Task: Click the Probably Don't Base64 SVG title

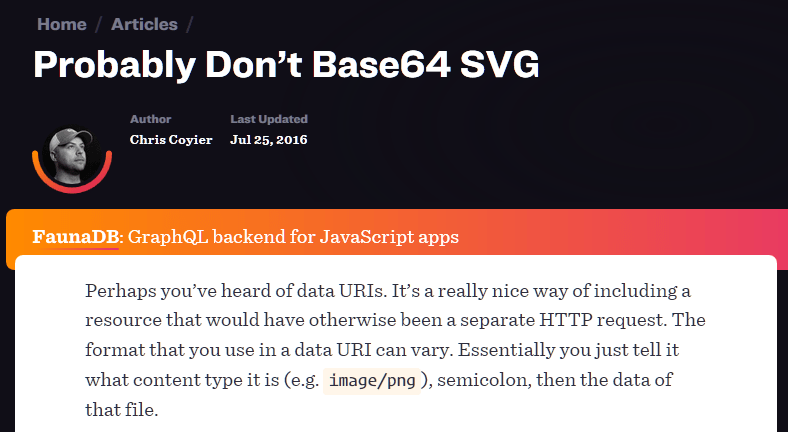Action: (x=286, y=65)
